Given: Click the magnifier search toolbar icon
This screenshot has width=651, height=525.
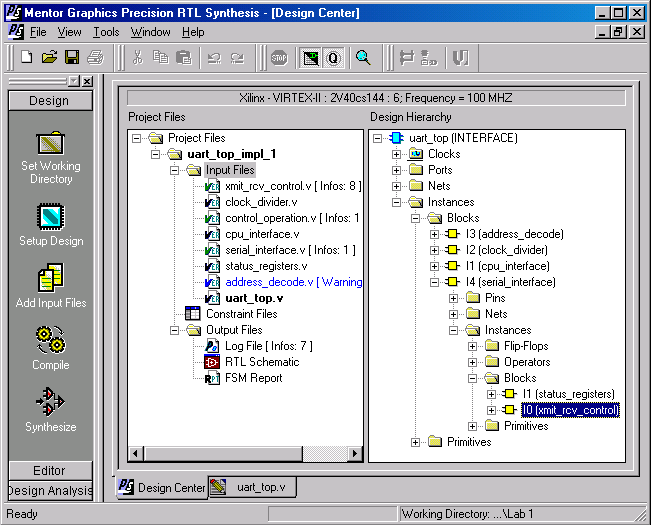Looking at the screenshot, I should [x=363, y=57].
